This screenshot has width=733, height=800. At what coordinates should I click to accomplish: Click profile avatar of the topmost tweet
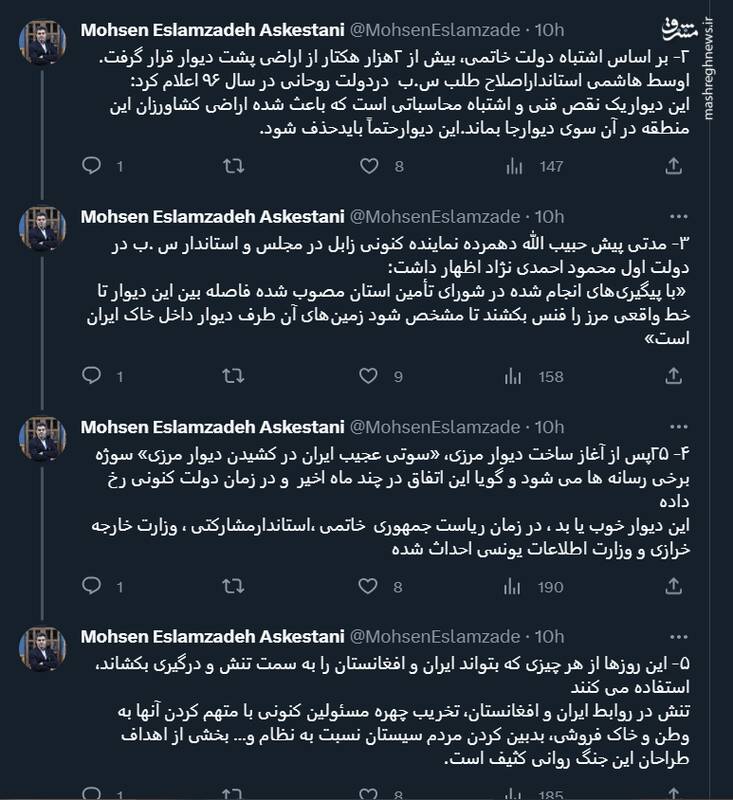pos(46,40)
